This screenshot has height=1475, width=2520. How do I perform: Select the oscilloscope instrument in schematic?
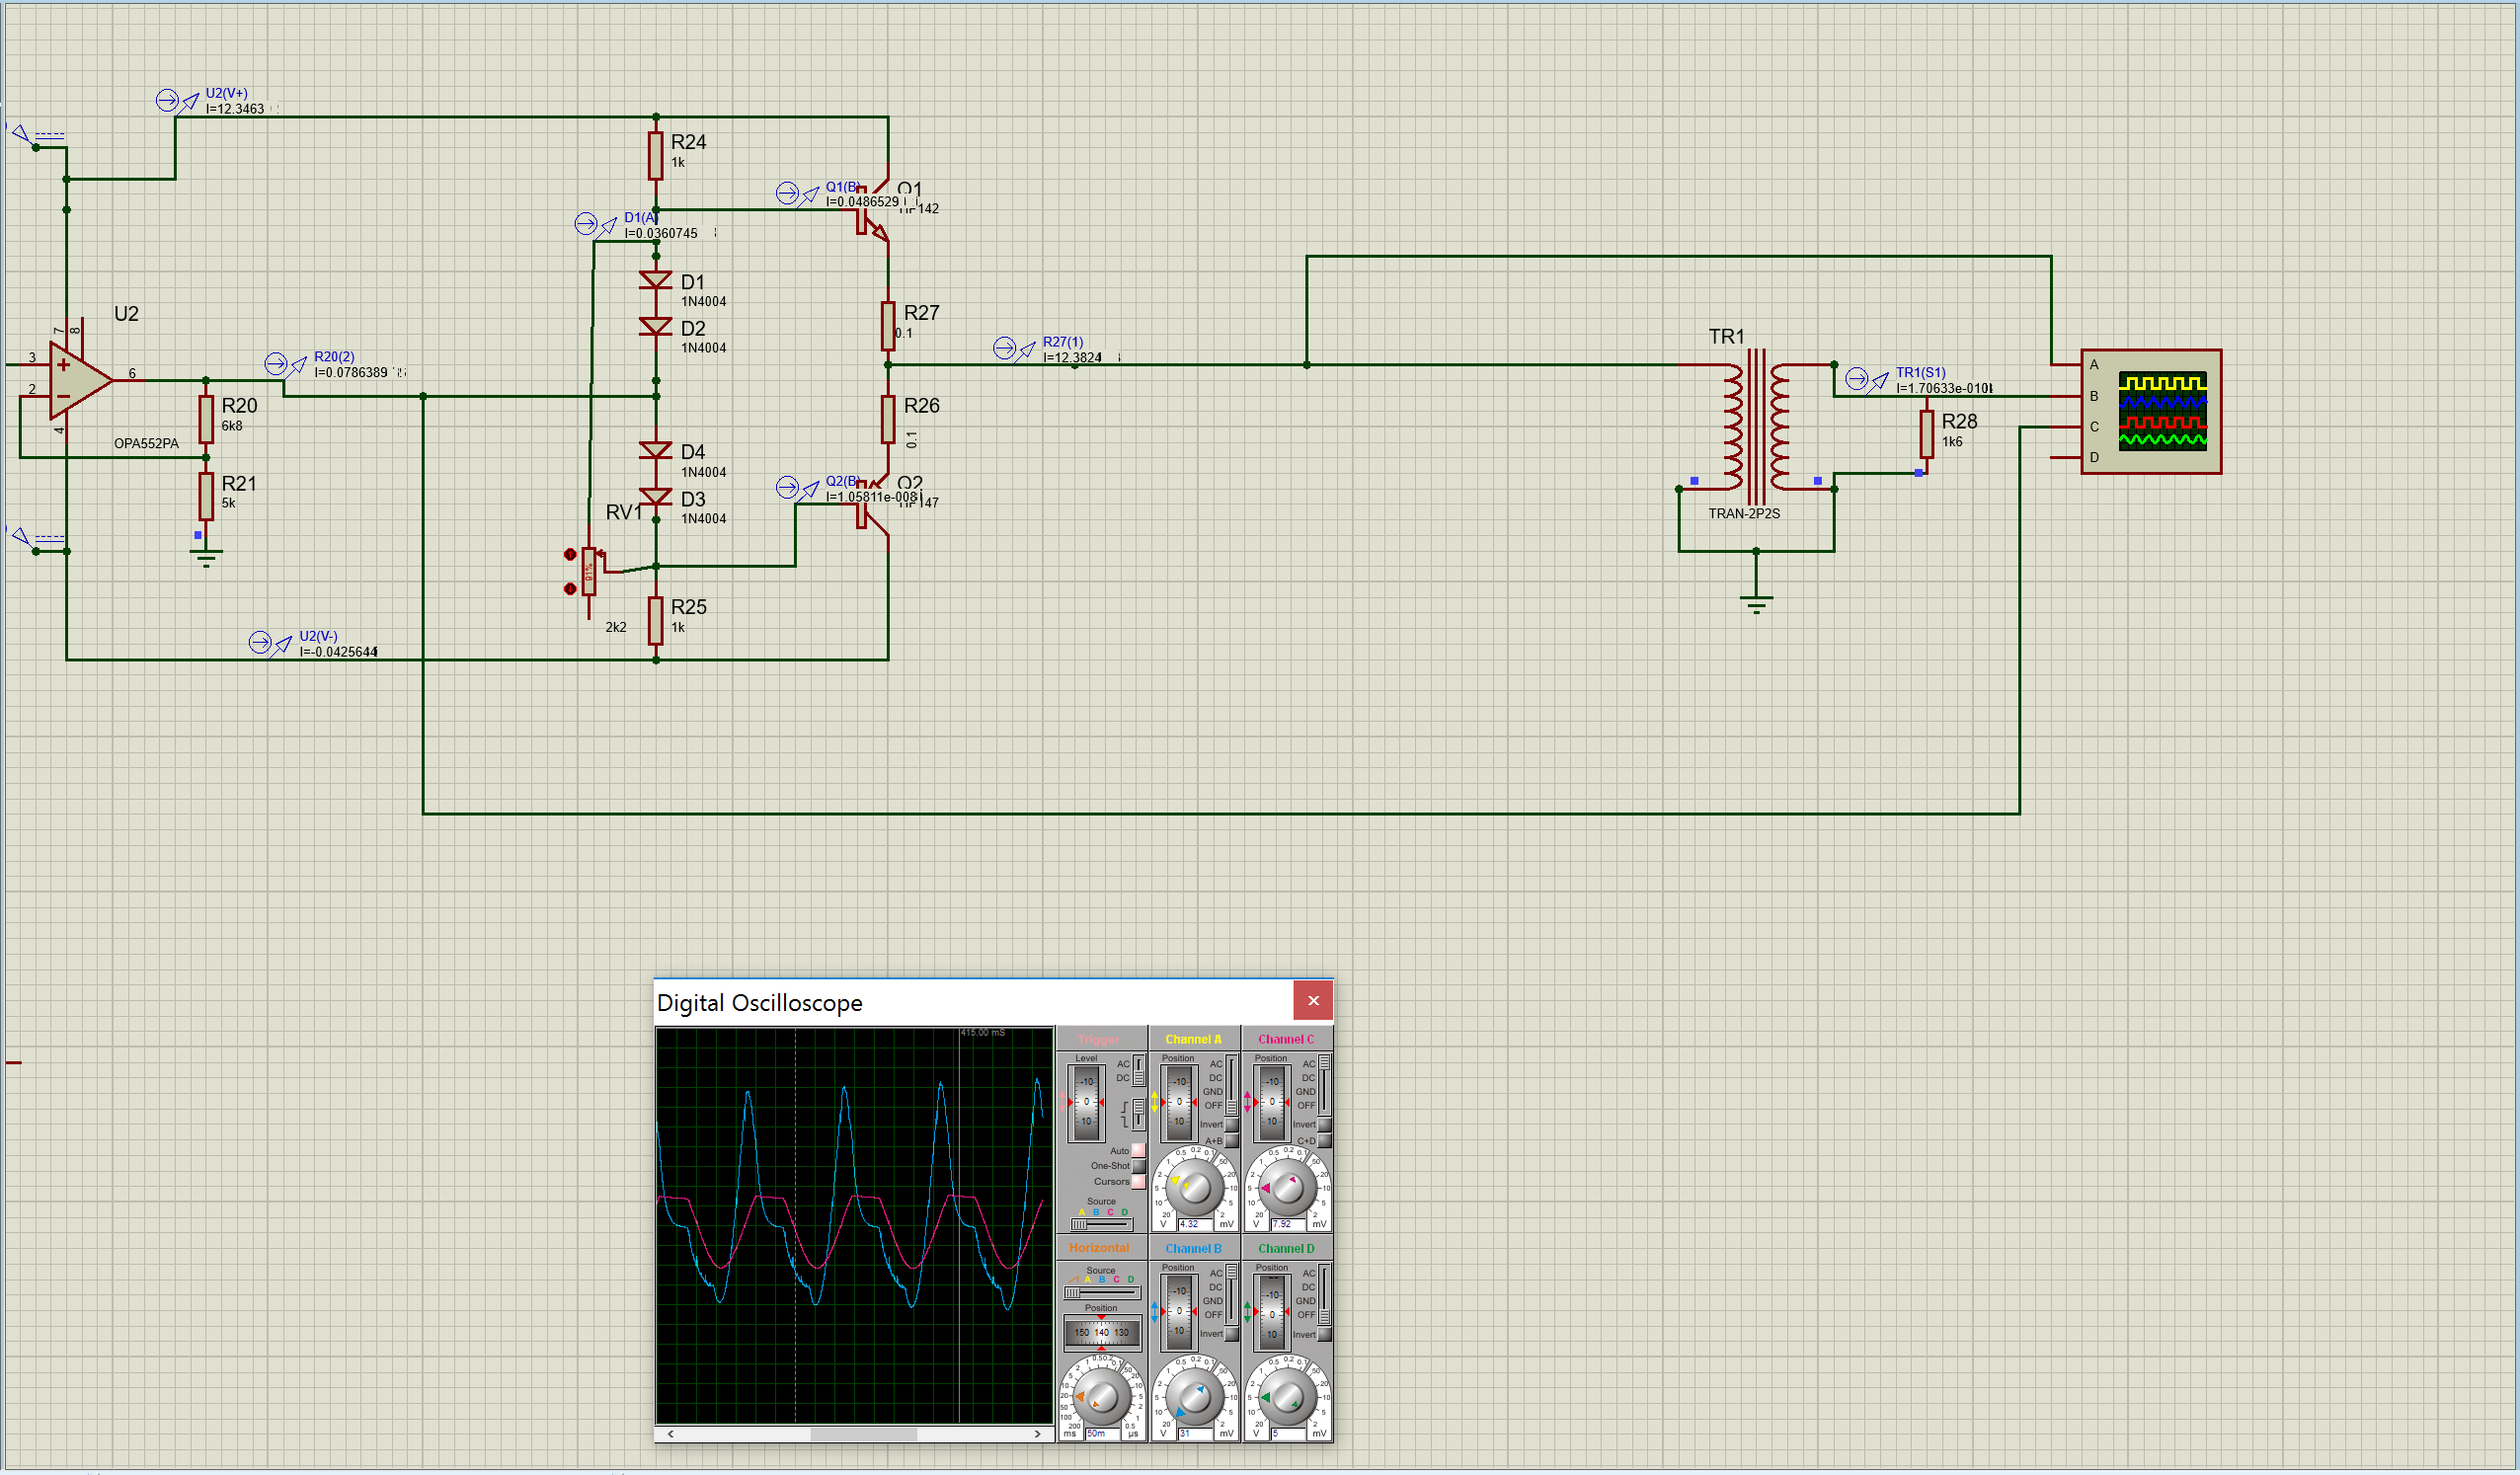(x=2151, y=411)
